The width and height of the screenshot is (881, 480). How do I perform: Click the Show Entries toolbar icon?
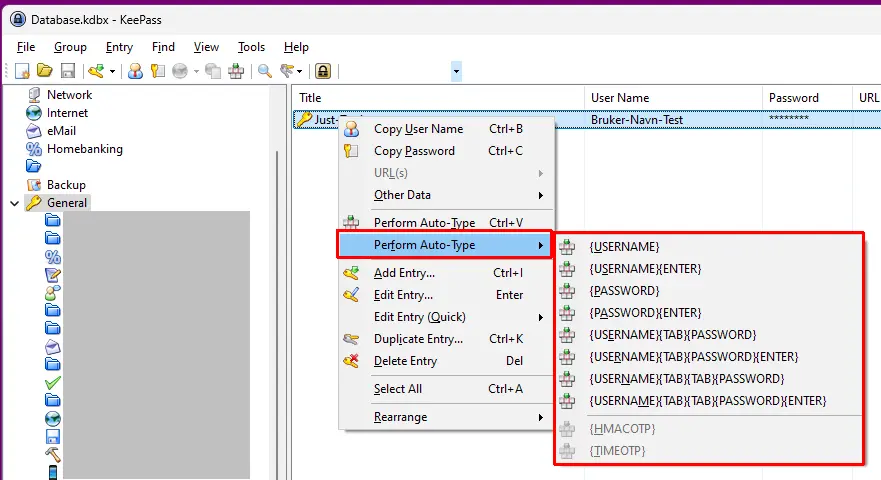[x=287, y=71]
